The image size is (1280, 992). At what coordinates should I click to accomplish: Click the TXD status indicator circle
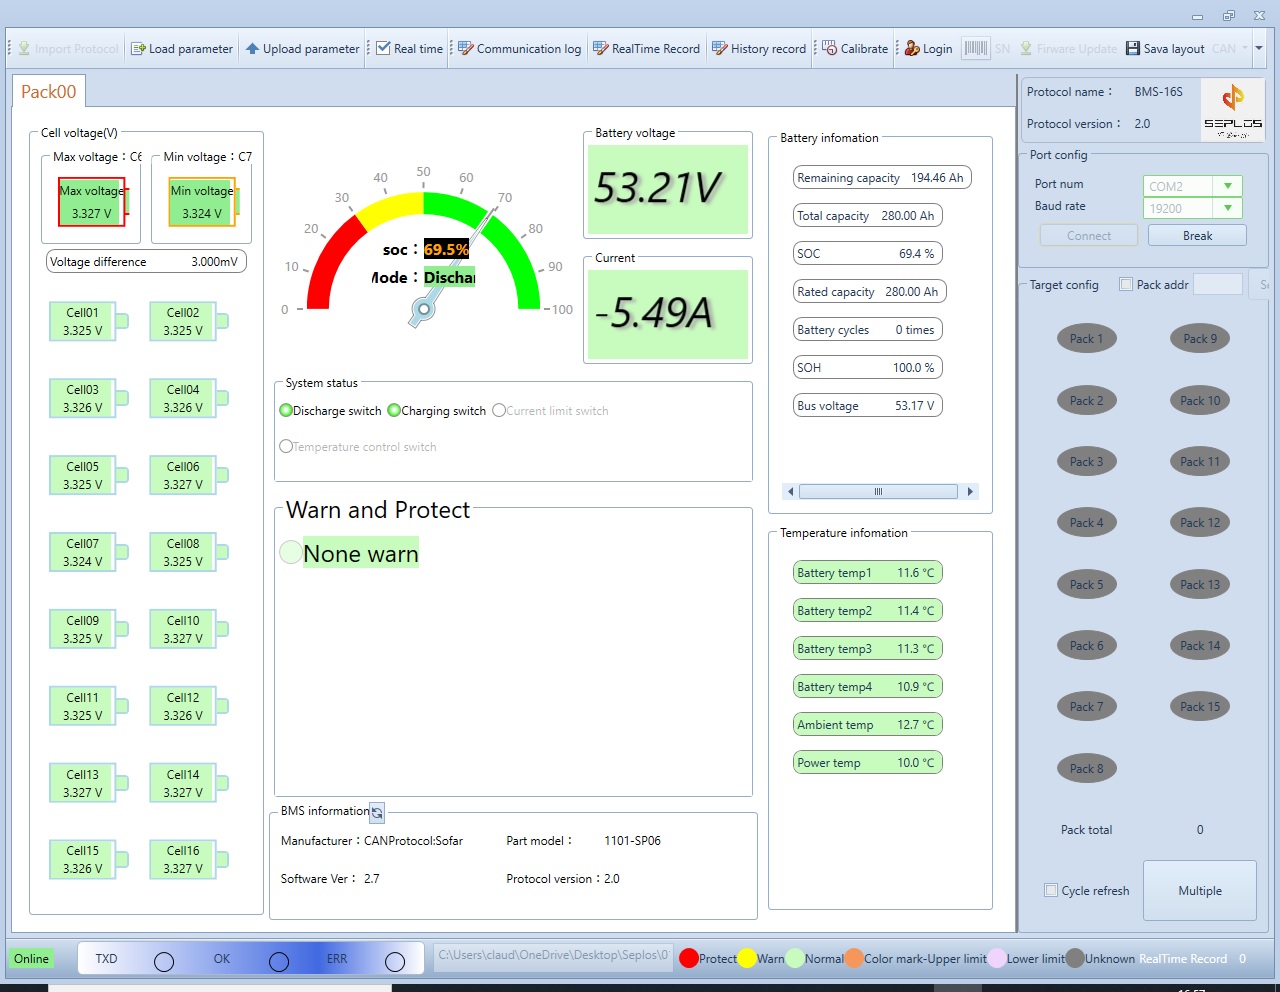[164, 962]
